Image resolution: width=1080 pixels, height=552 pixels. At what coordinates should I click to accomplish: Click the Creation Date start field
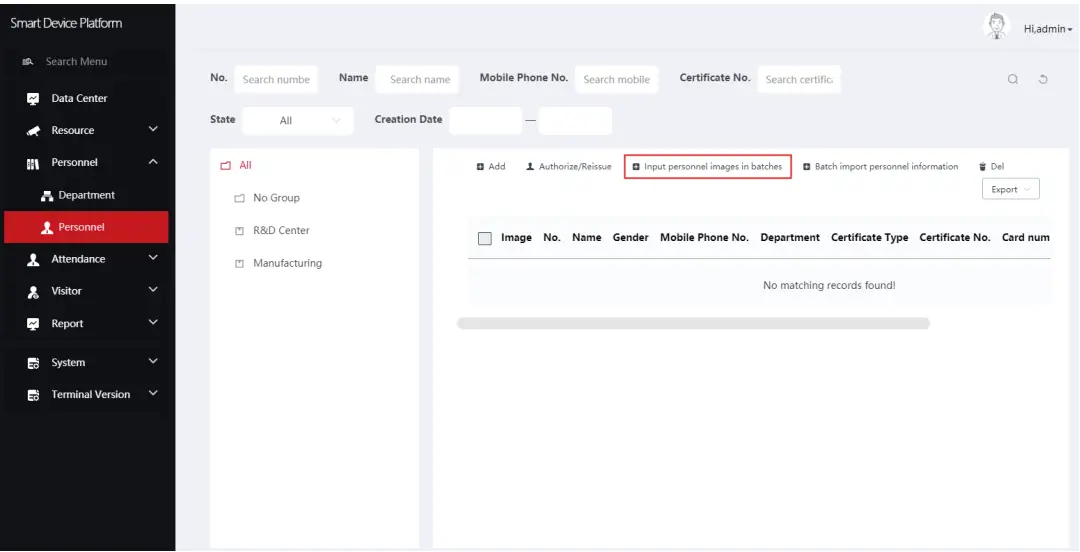tap(486, 121)
